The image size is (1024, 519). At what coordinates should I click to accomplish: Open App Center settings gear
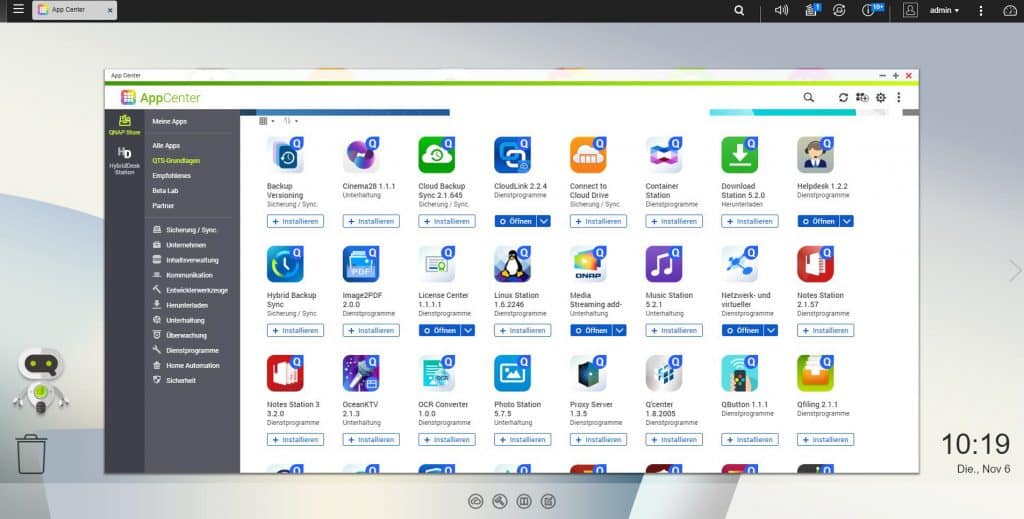(x=881, y=97)
